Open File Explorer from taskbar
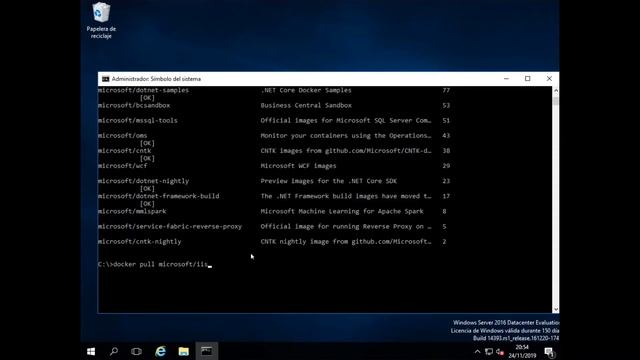 183,351
